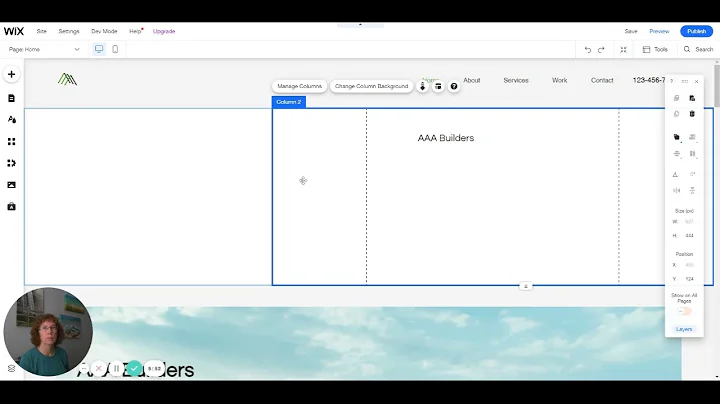Click the vertical page scrollbar

[x=717, y=85]
